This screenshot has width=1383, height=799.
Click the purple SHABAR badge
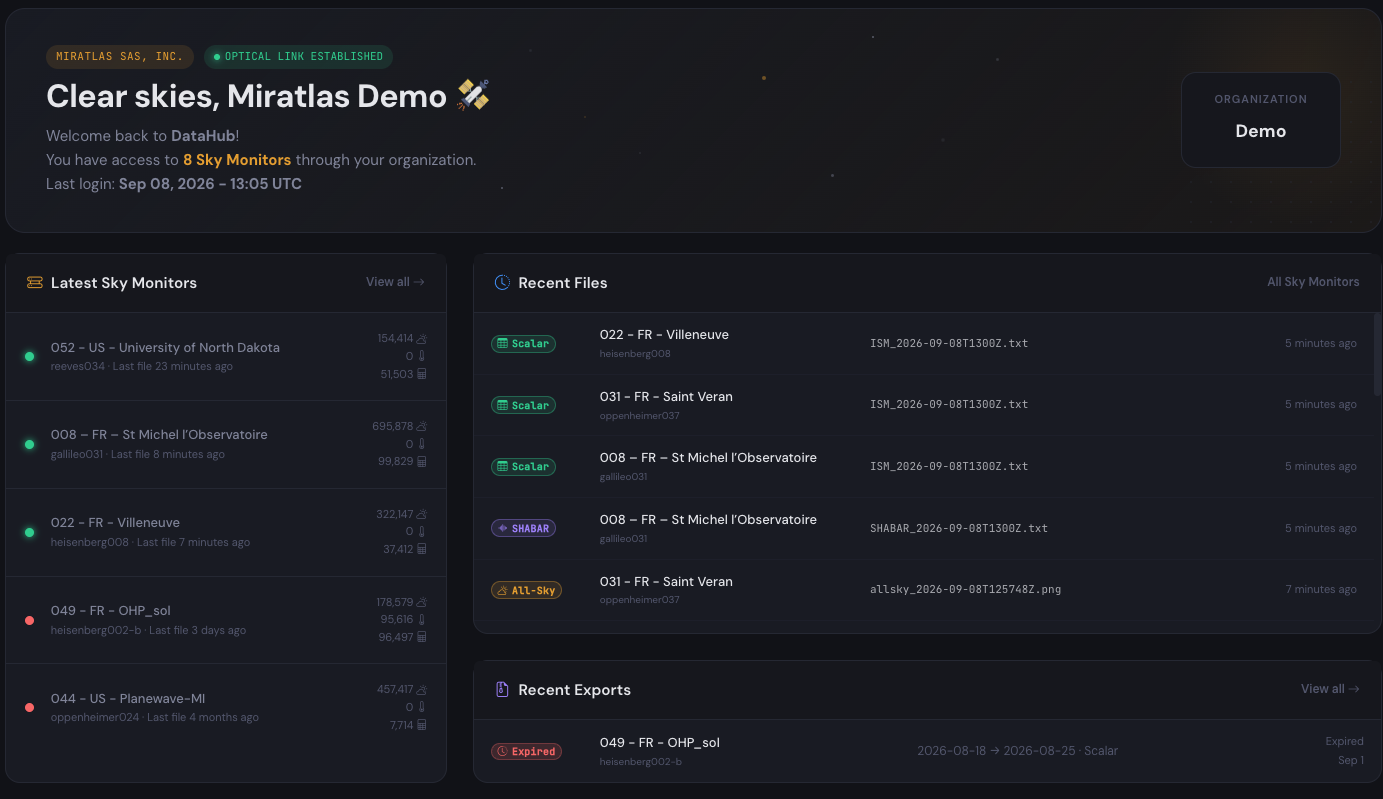(x=523, y=528)
